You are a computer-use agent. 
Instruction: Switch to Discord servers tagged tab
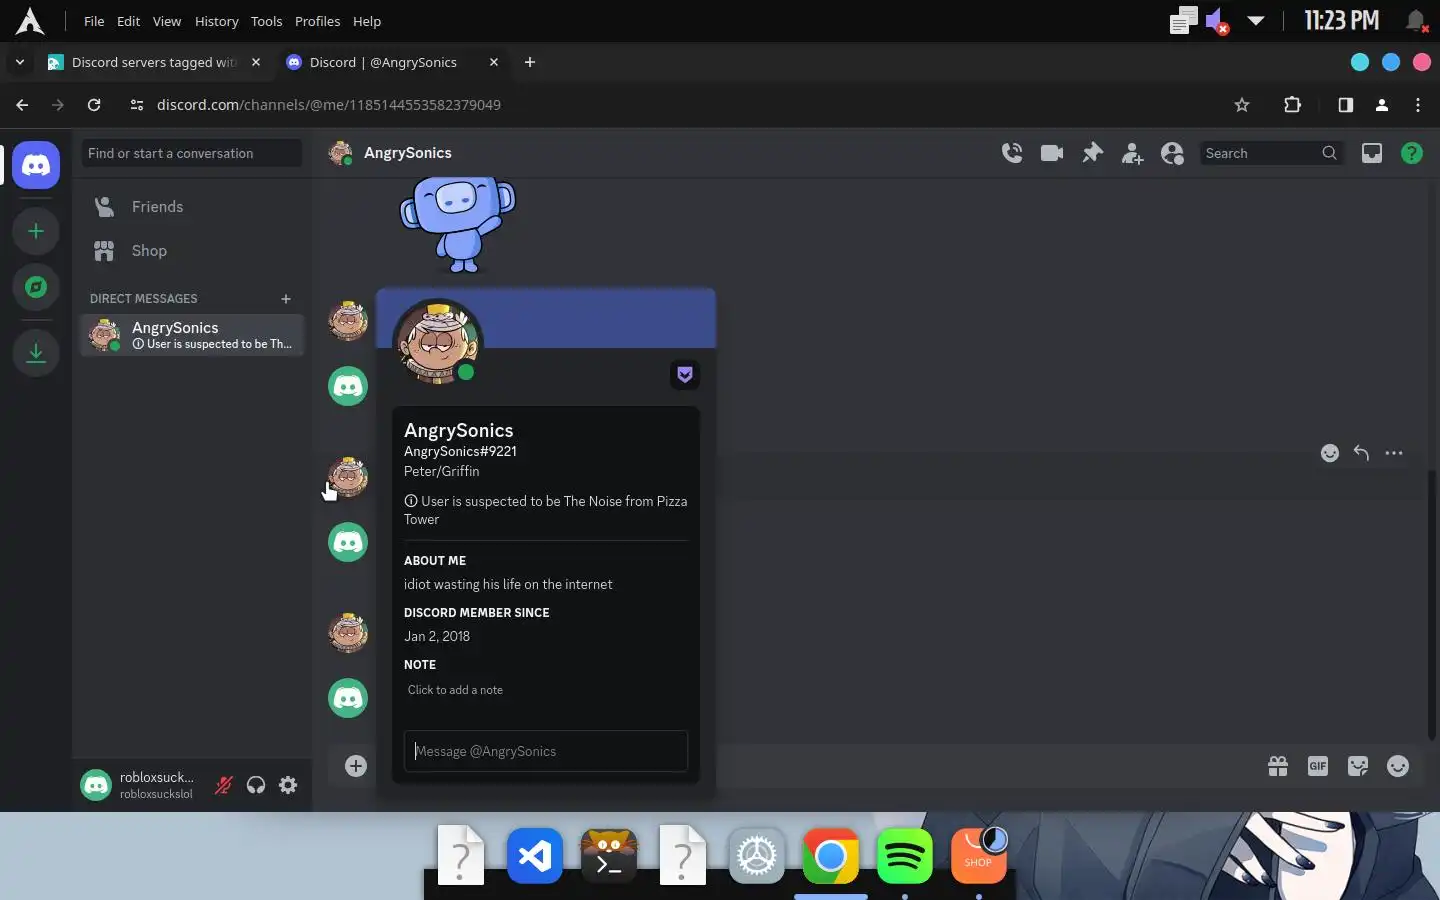[155, 62]
